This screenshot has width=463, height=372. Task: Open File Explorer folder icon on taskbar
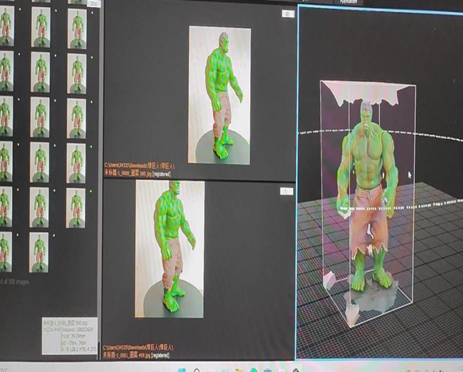[x=239, y=370]
